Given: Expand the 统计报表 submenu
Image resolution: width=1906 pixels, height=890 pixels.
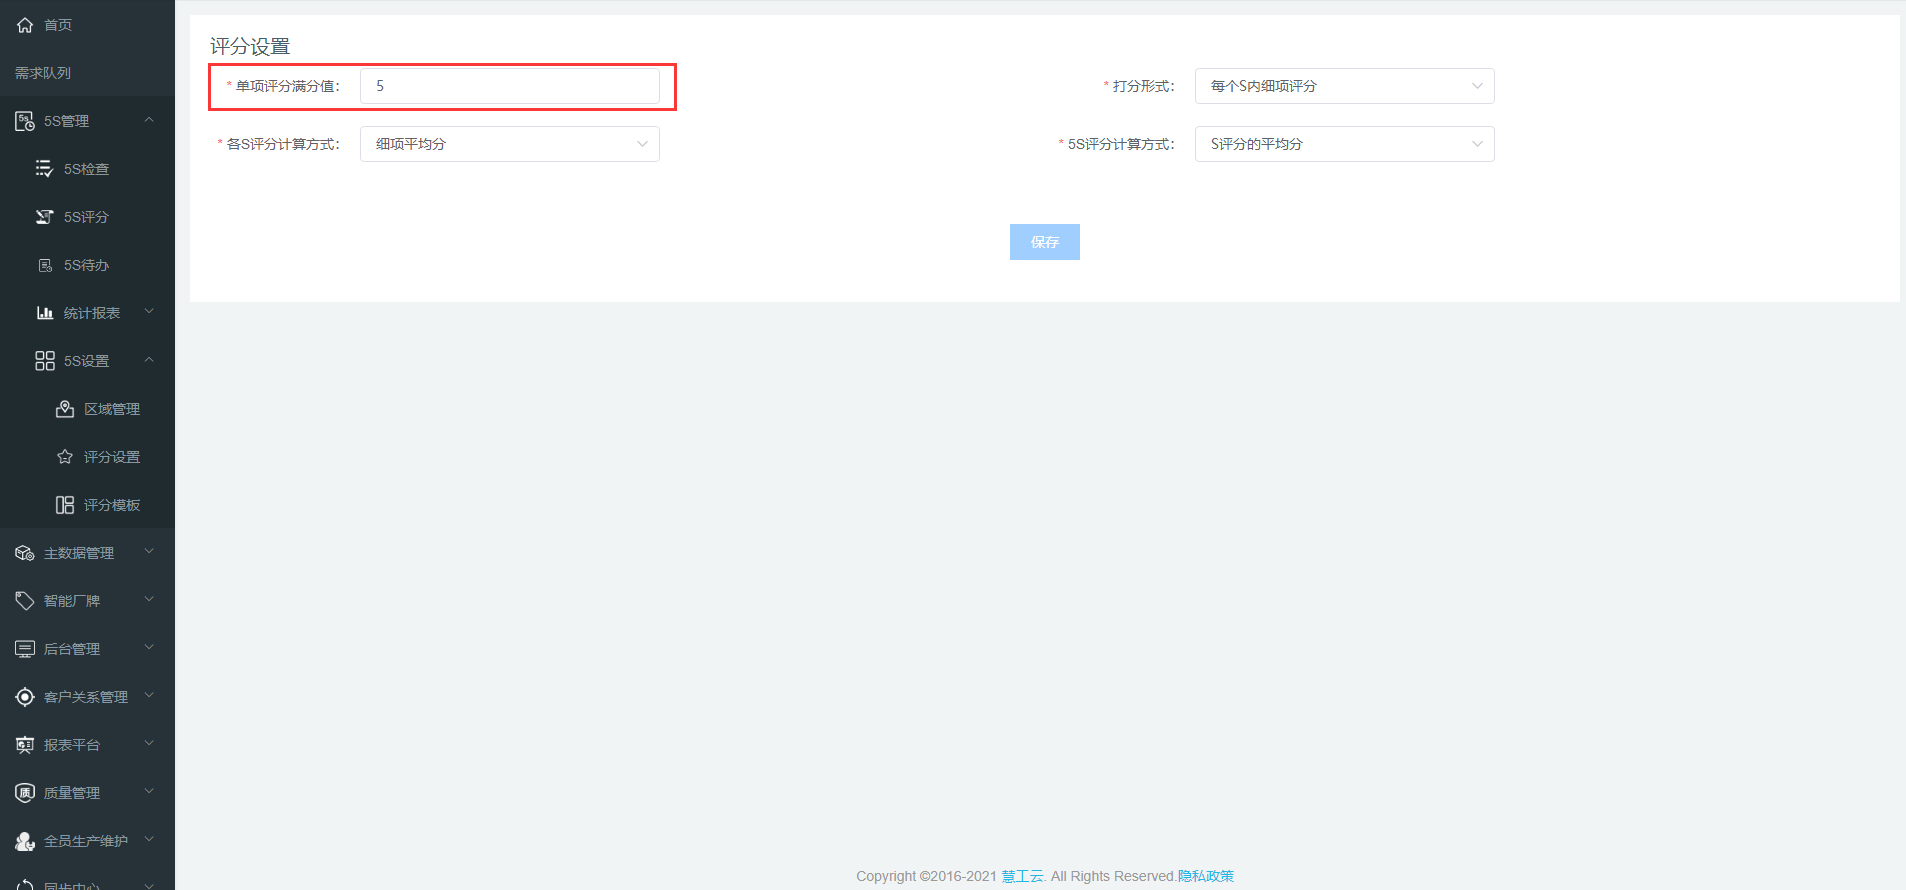Looking at the screenshot, I should click(x=149, y=312).
